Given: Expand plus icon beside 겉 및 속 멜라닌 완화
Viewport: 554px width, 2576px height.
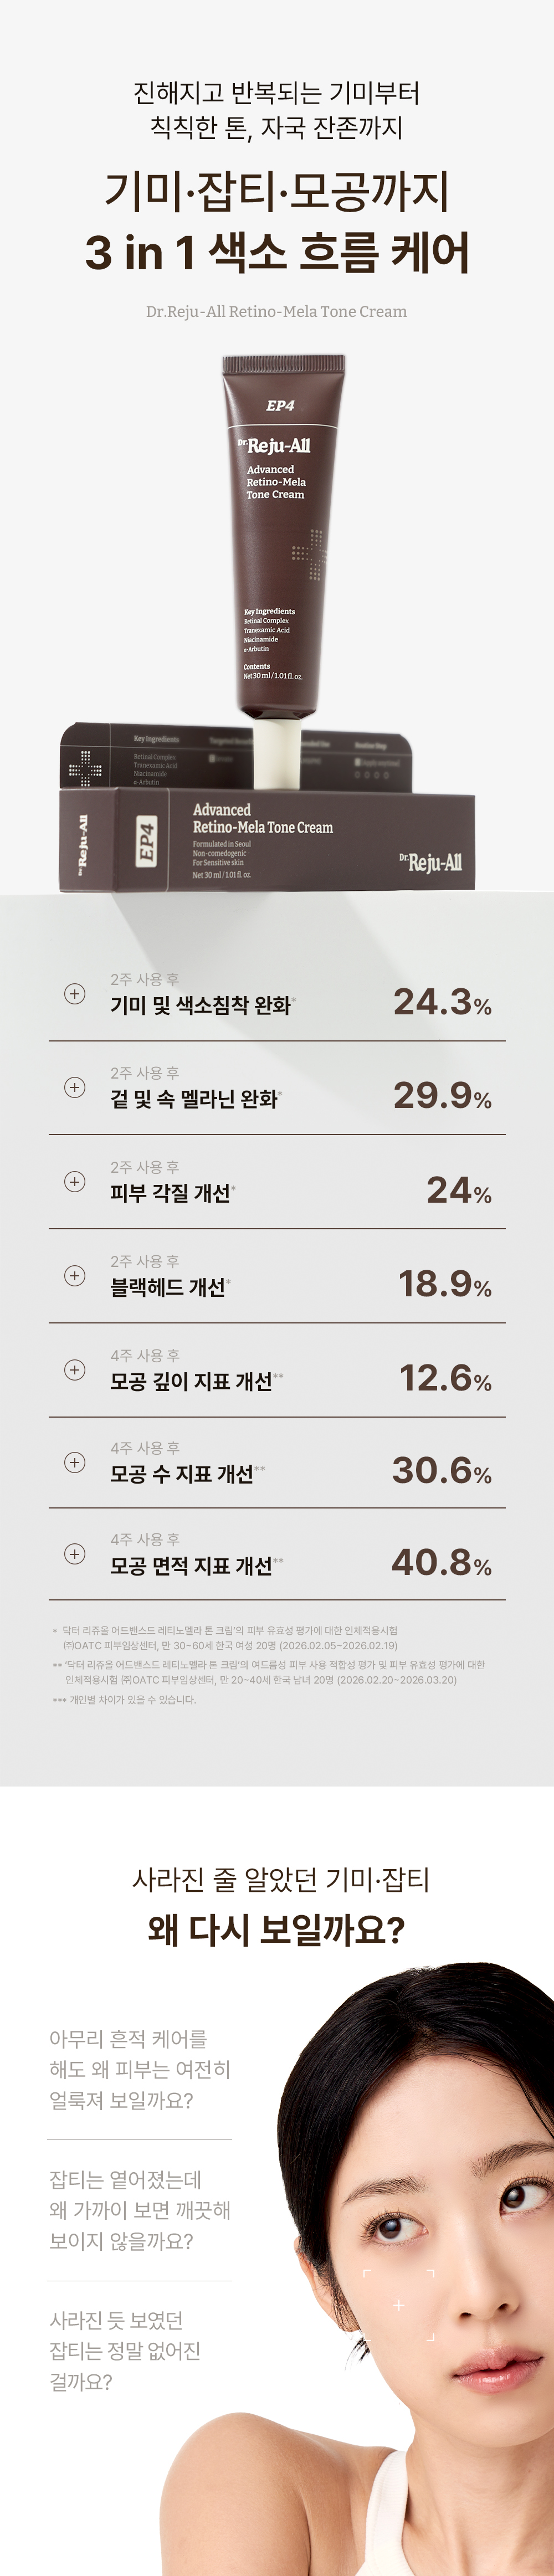Looking at the screenshot, I should point(75,1087).
